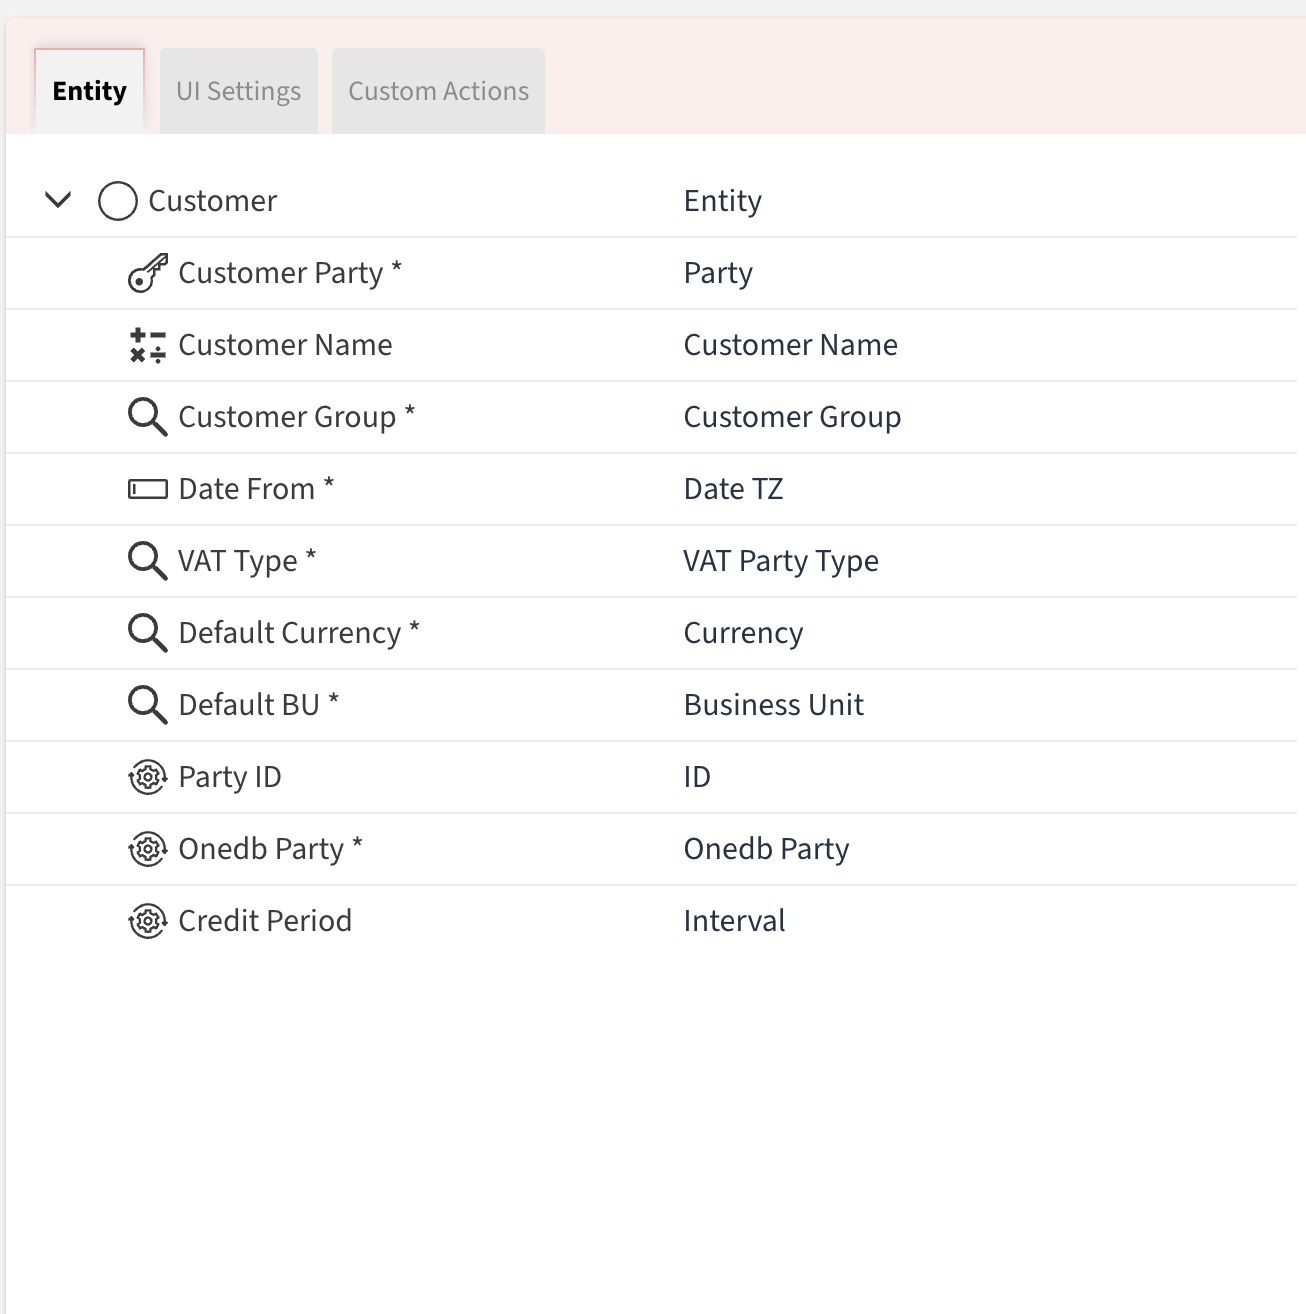Image resolution: width=1306 pixels, height=1314 pixels.
Task: Switch to the UI Settings tab
Action: pos(238,90)
